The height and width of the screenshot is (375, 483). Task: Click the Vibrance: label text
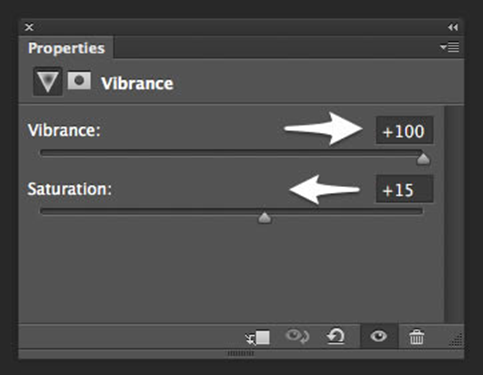64,130
